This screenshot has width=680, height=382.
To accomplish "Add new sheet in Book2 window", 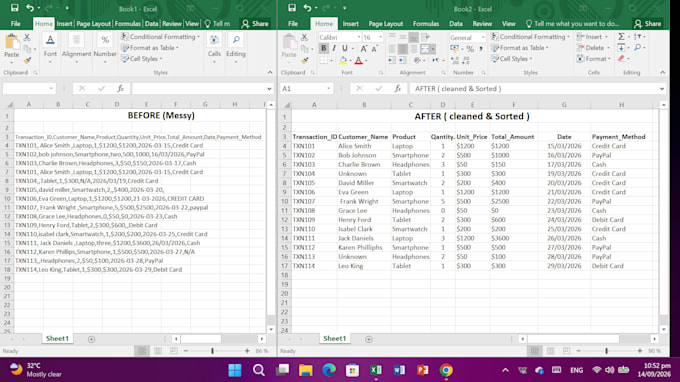I will [x=369, y=339].
